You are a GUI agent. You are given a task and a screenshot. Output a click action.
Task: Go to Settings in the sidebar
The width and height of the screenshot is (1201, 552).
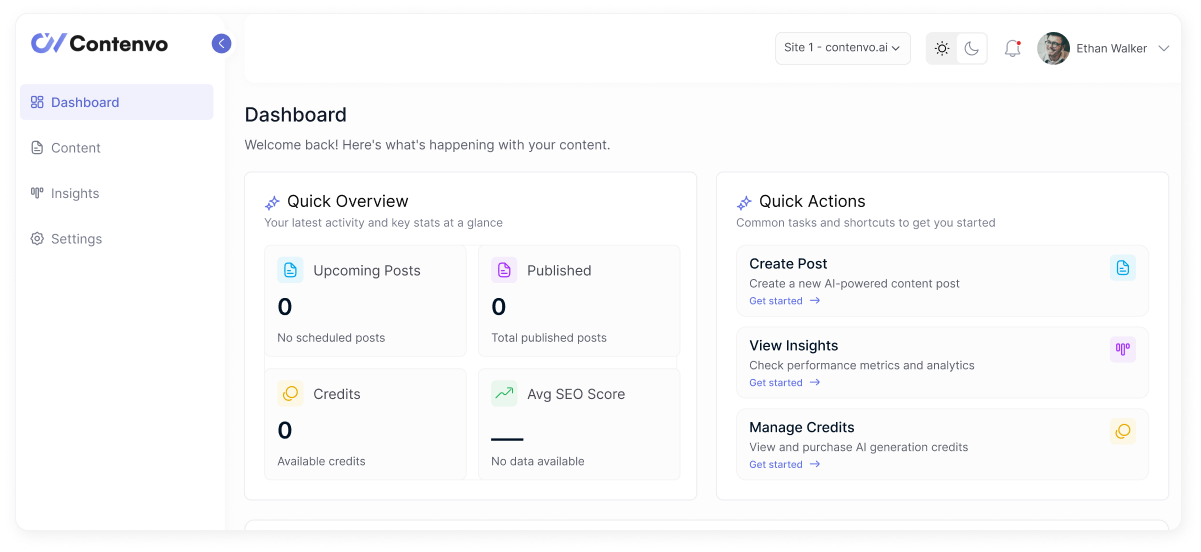tap(76, 239)
